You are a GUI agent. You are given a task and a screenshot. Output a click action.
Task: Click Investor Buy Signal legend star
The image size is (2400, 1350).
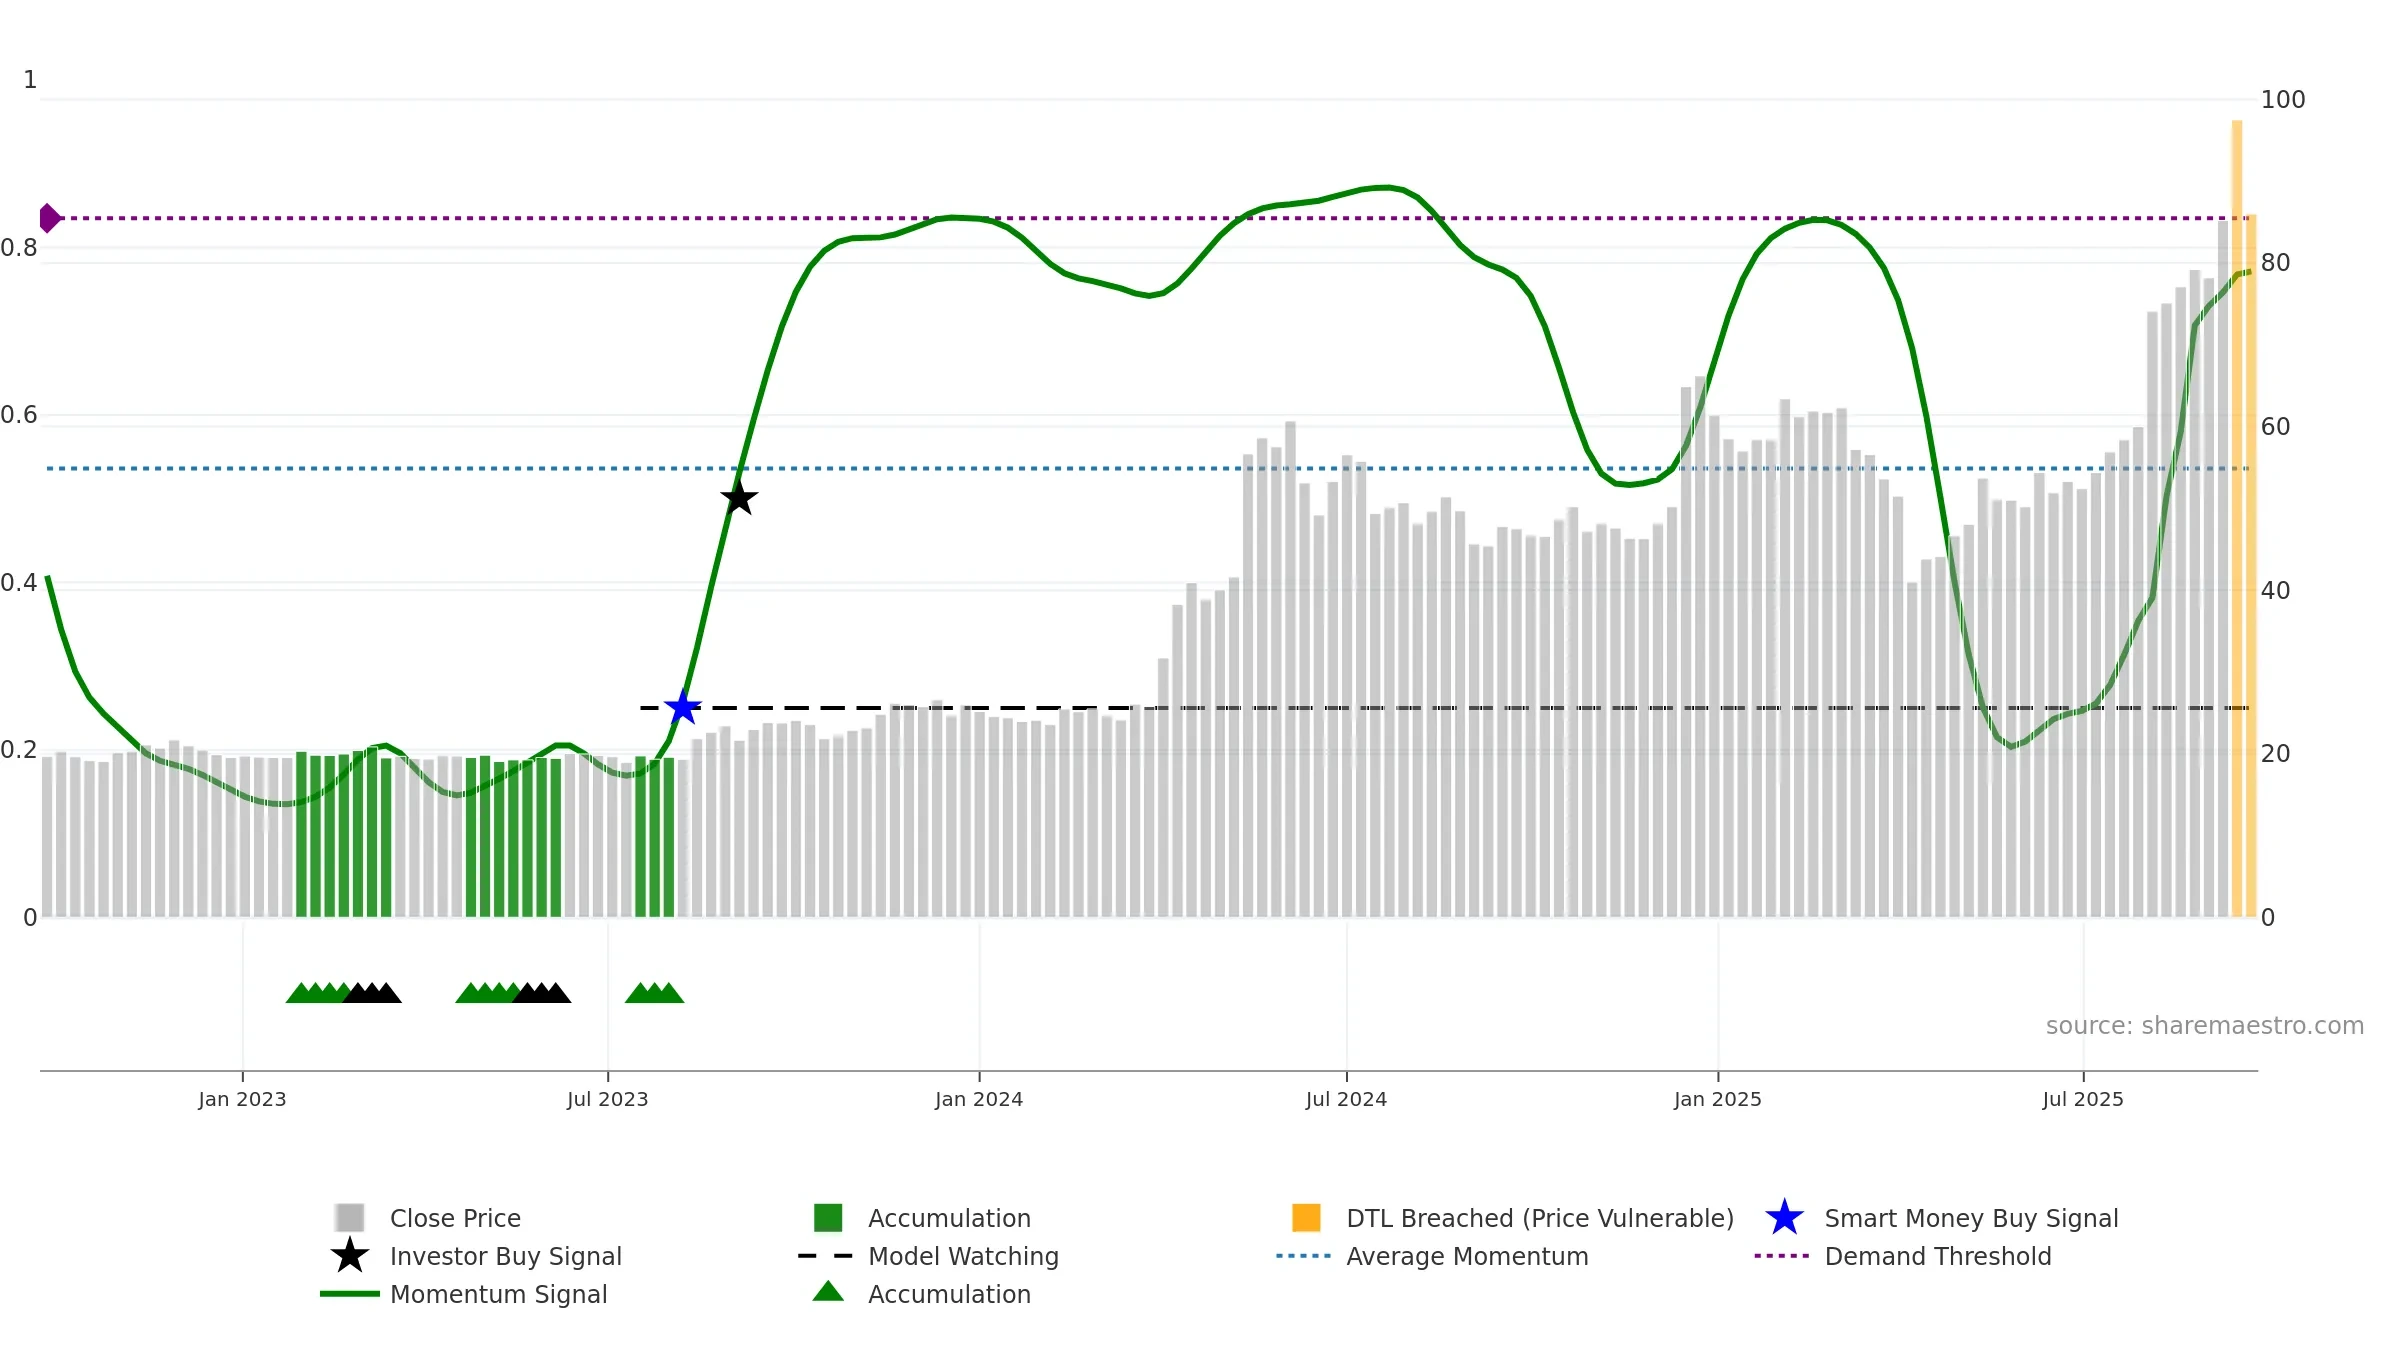pyautogui.click(x=350, y=1256)
